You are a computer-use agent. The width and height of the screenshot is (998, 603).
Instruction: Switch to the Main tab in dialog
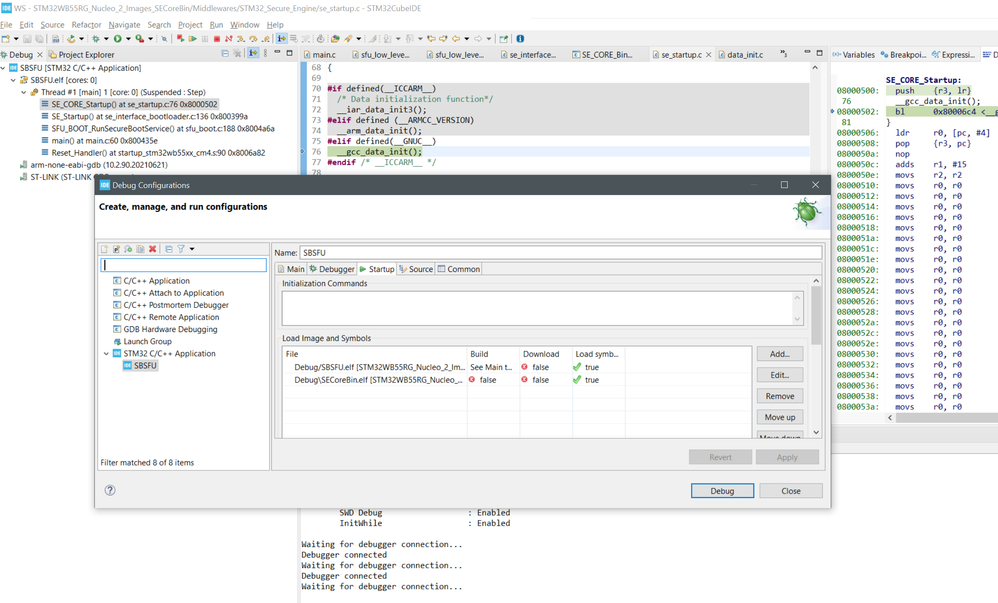[x=291, y=269]
